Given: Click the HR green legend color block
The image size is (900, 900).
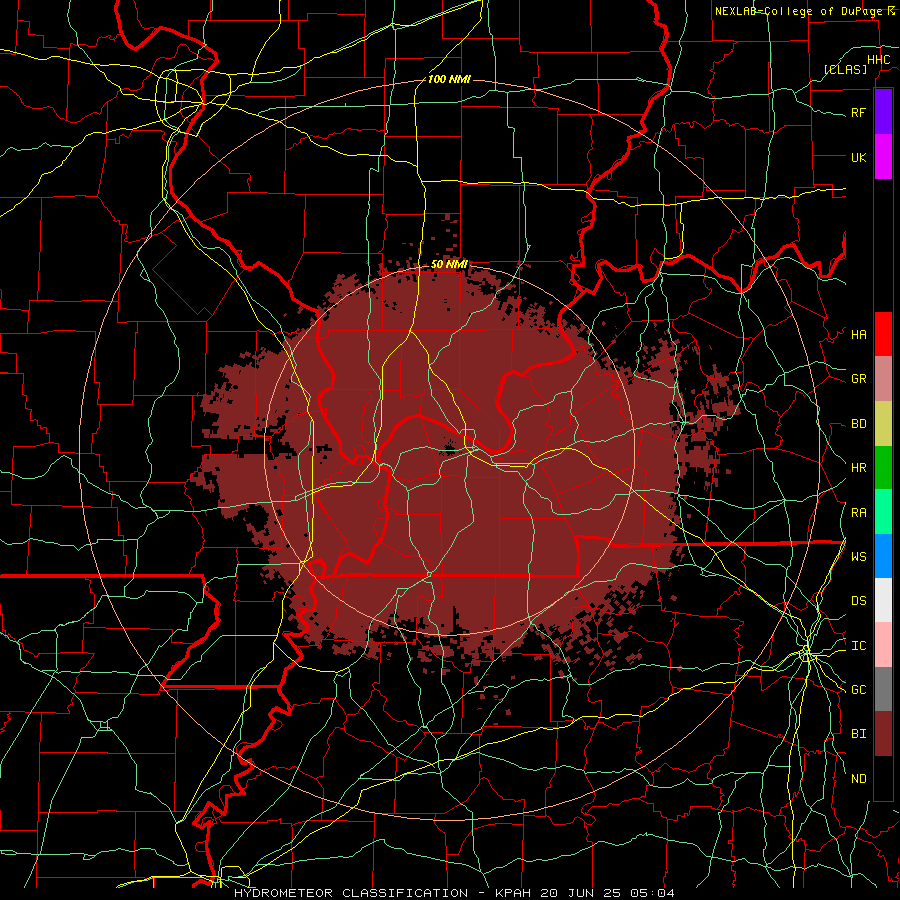Looking at the screenshot, I should 883,468.
